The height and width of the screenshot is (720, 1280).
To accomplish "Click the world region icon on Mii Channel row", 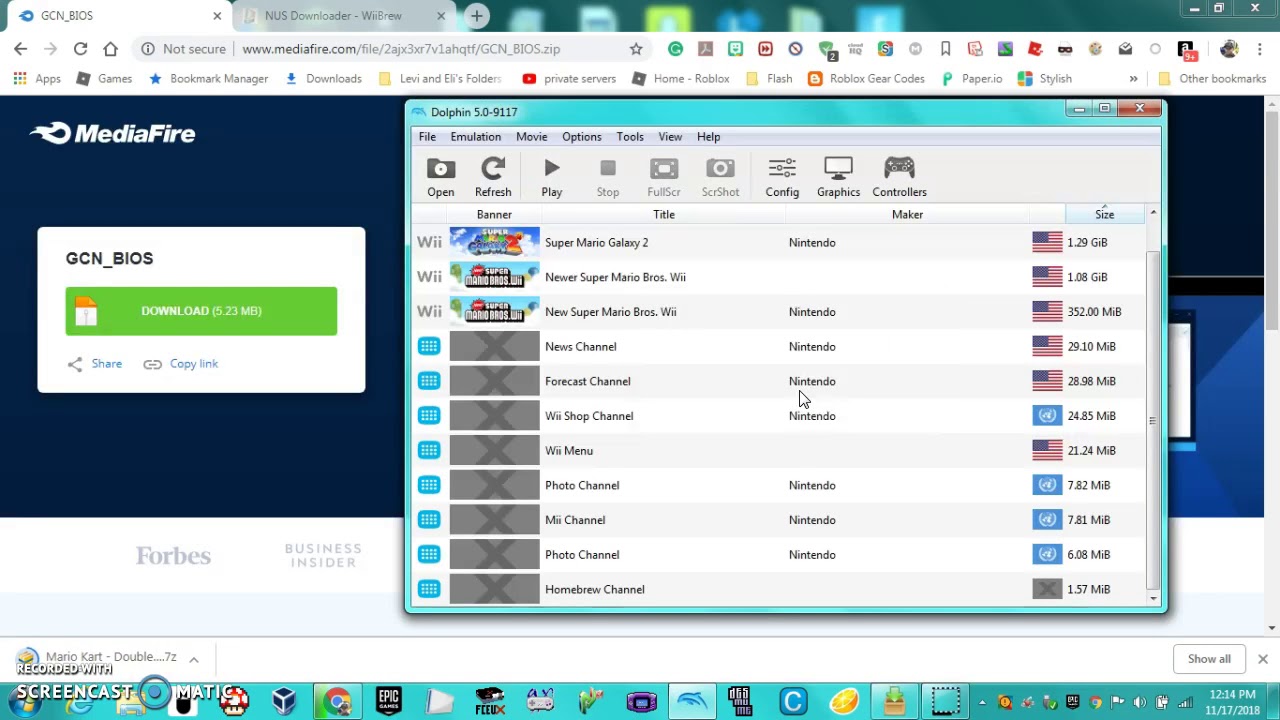I will 1047,520.
